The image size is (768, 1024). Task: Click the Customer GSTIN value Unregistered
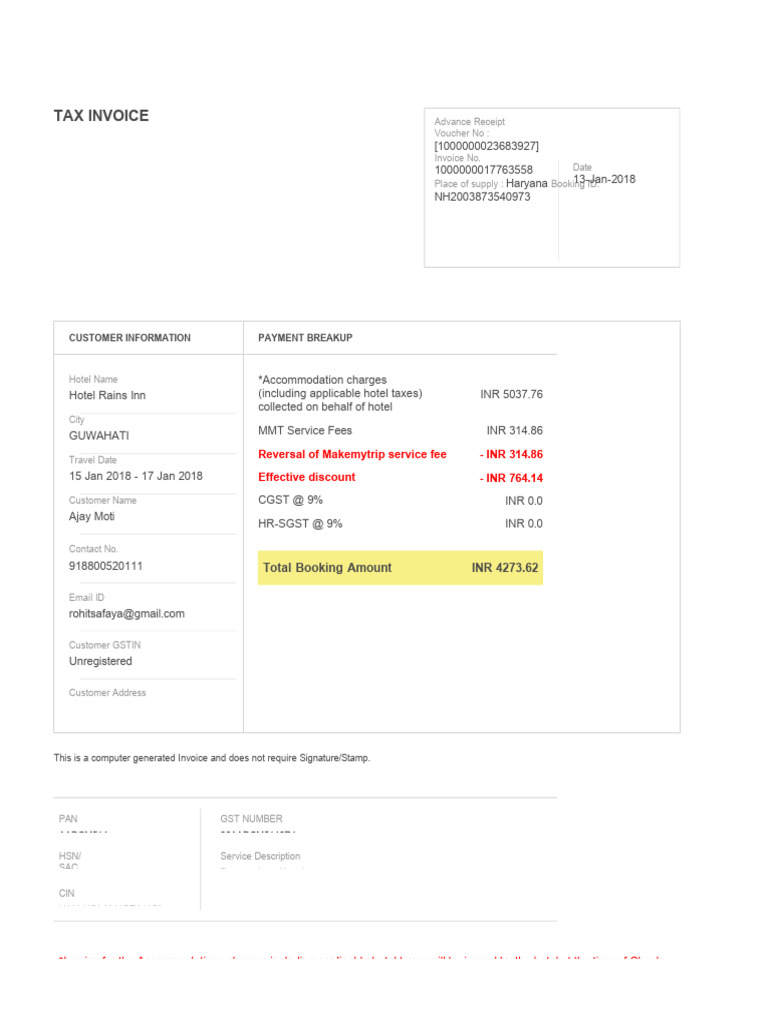point(100,662)
